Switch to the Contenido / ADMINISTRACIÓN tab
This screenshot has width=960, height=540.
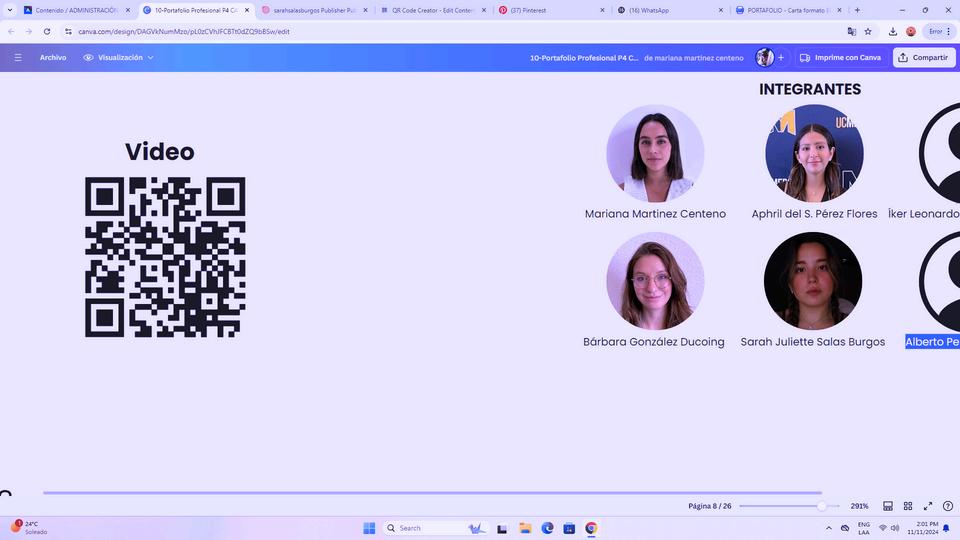pos(77,10)
